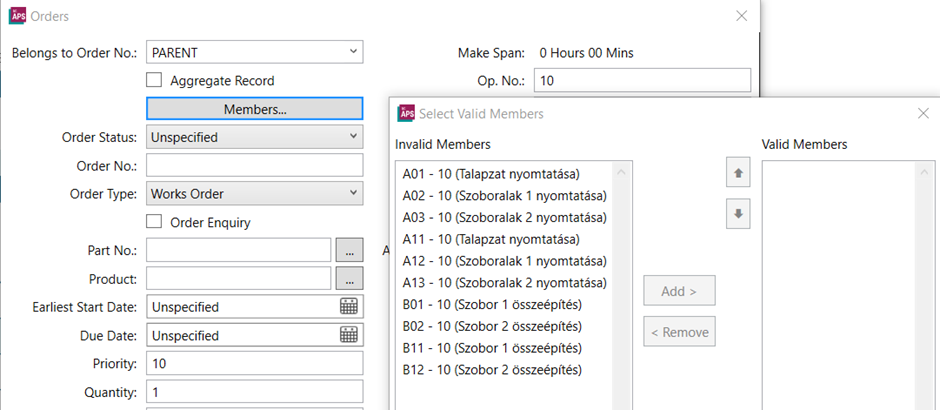940x410 pixels.
Task: Close the Select Valid Members dialog
Action: click(x=923, y=113)
